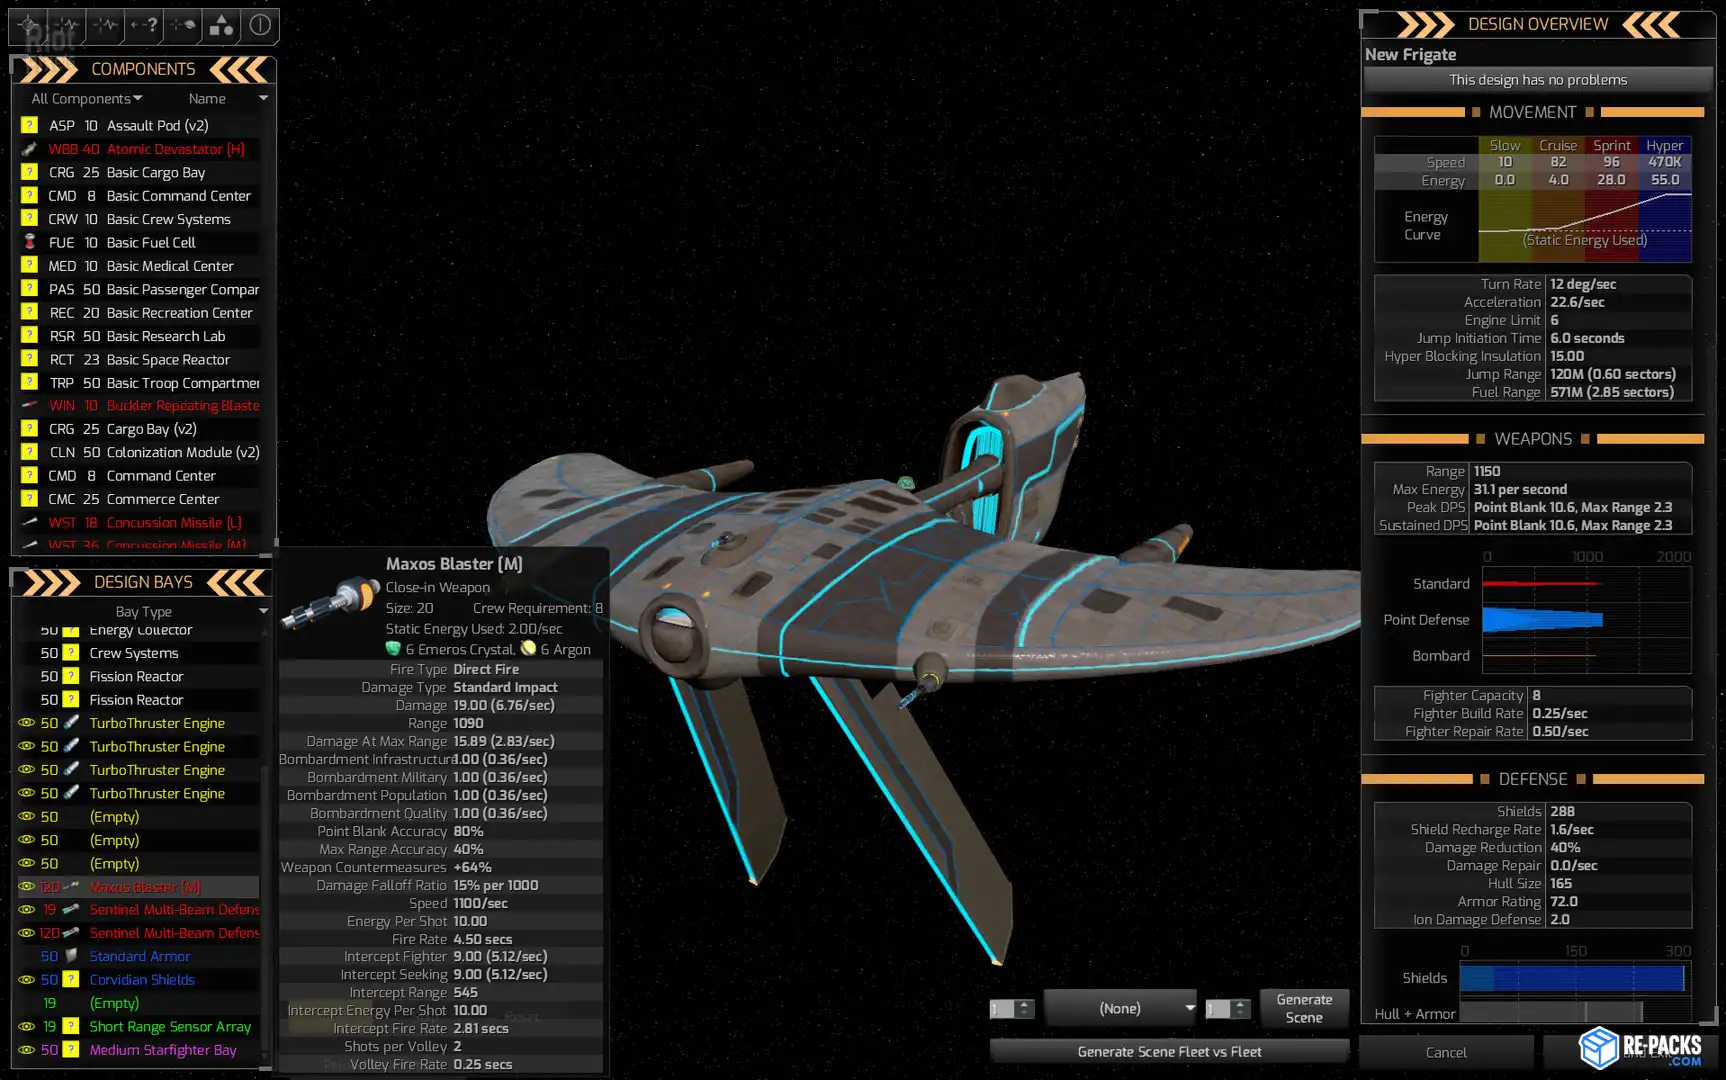Click the crosshair target icon in top toolbar
This screenshot has height=1080, width=1726.
pos(28,26)
